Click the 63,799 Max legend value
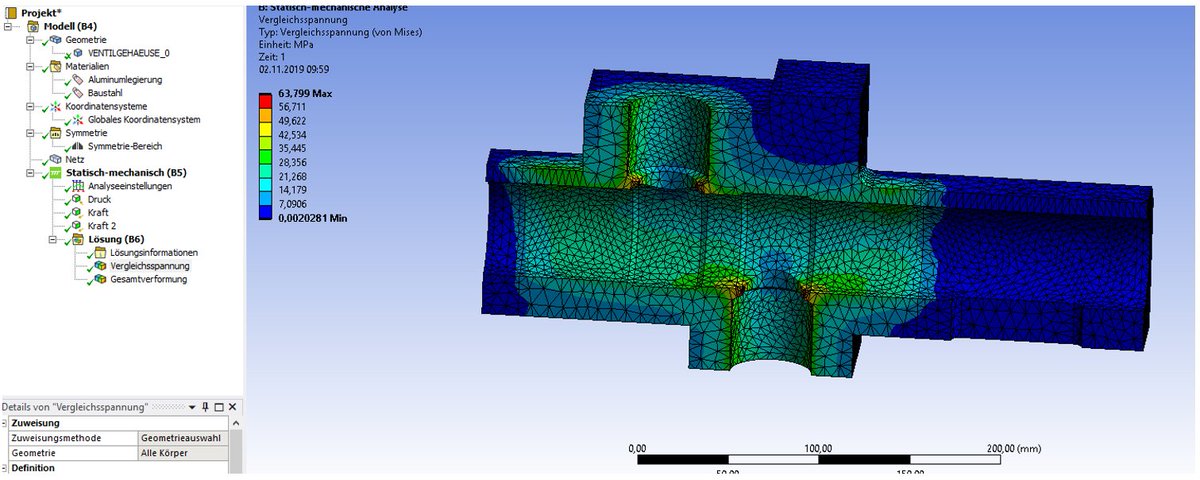 [305, 93]
